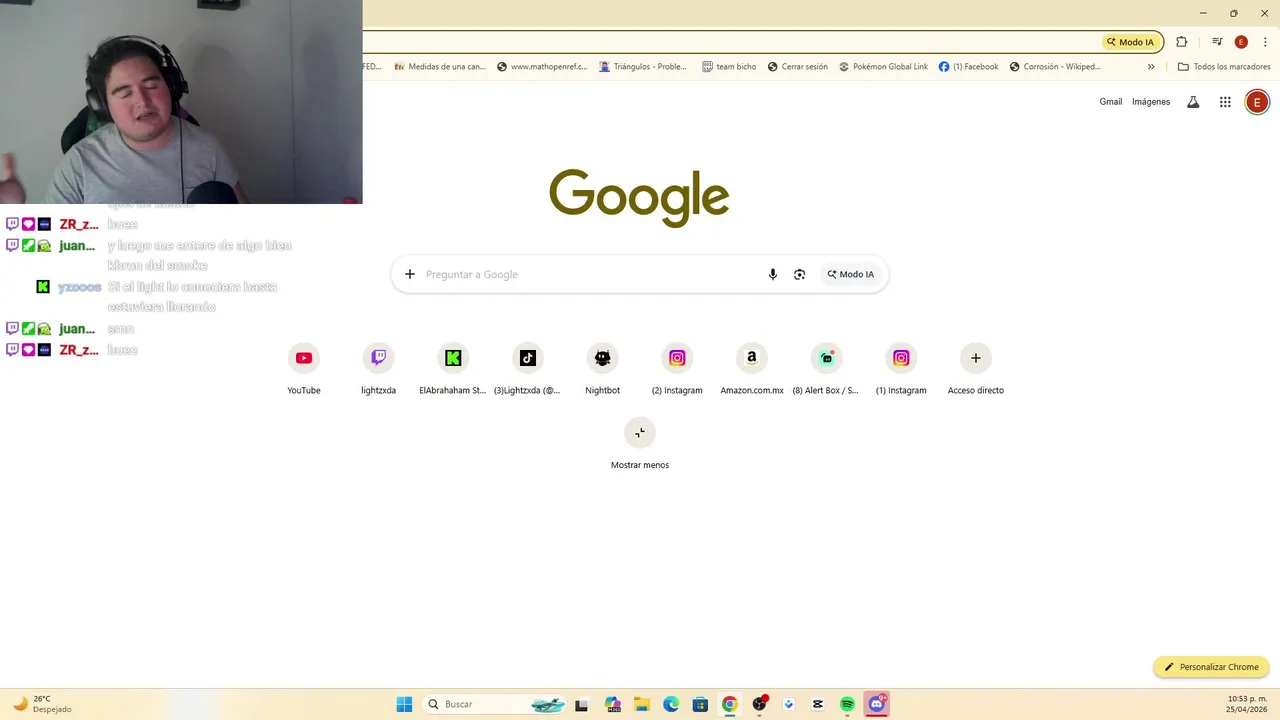
Task: Open the Gmail link
Action: 1111,102
